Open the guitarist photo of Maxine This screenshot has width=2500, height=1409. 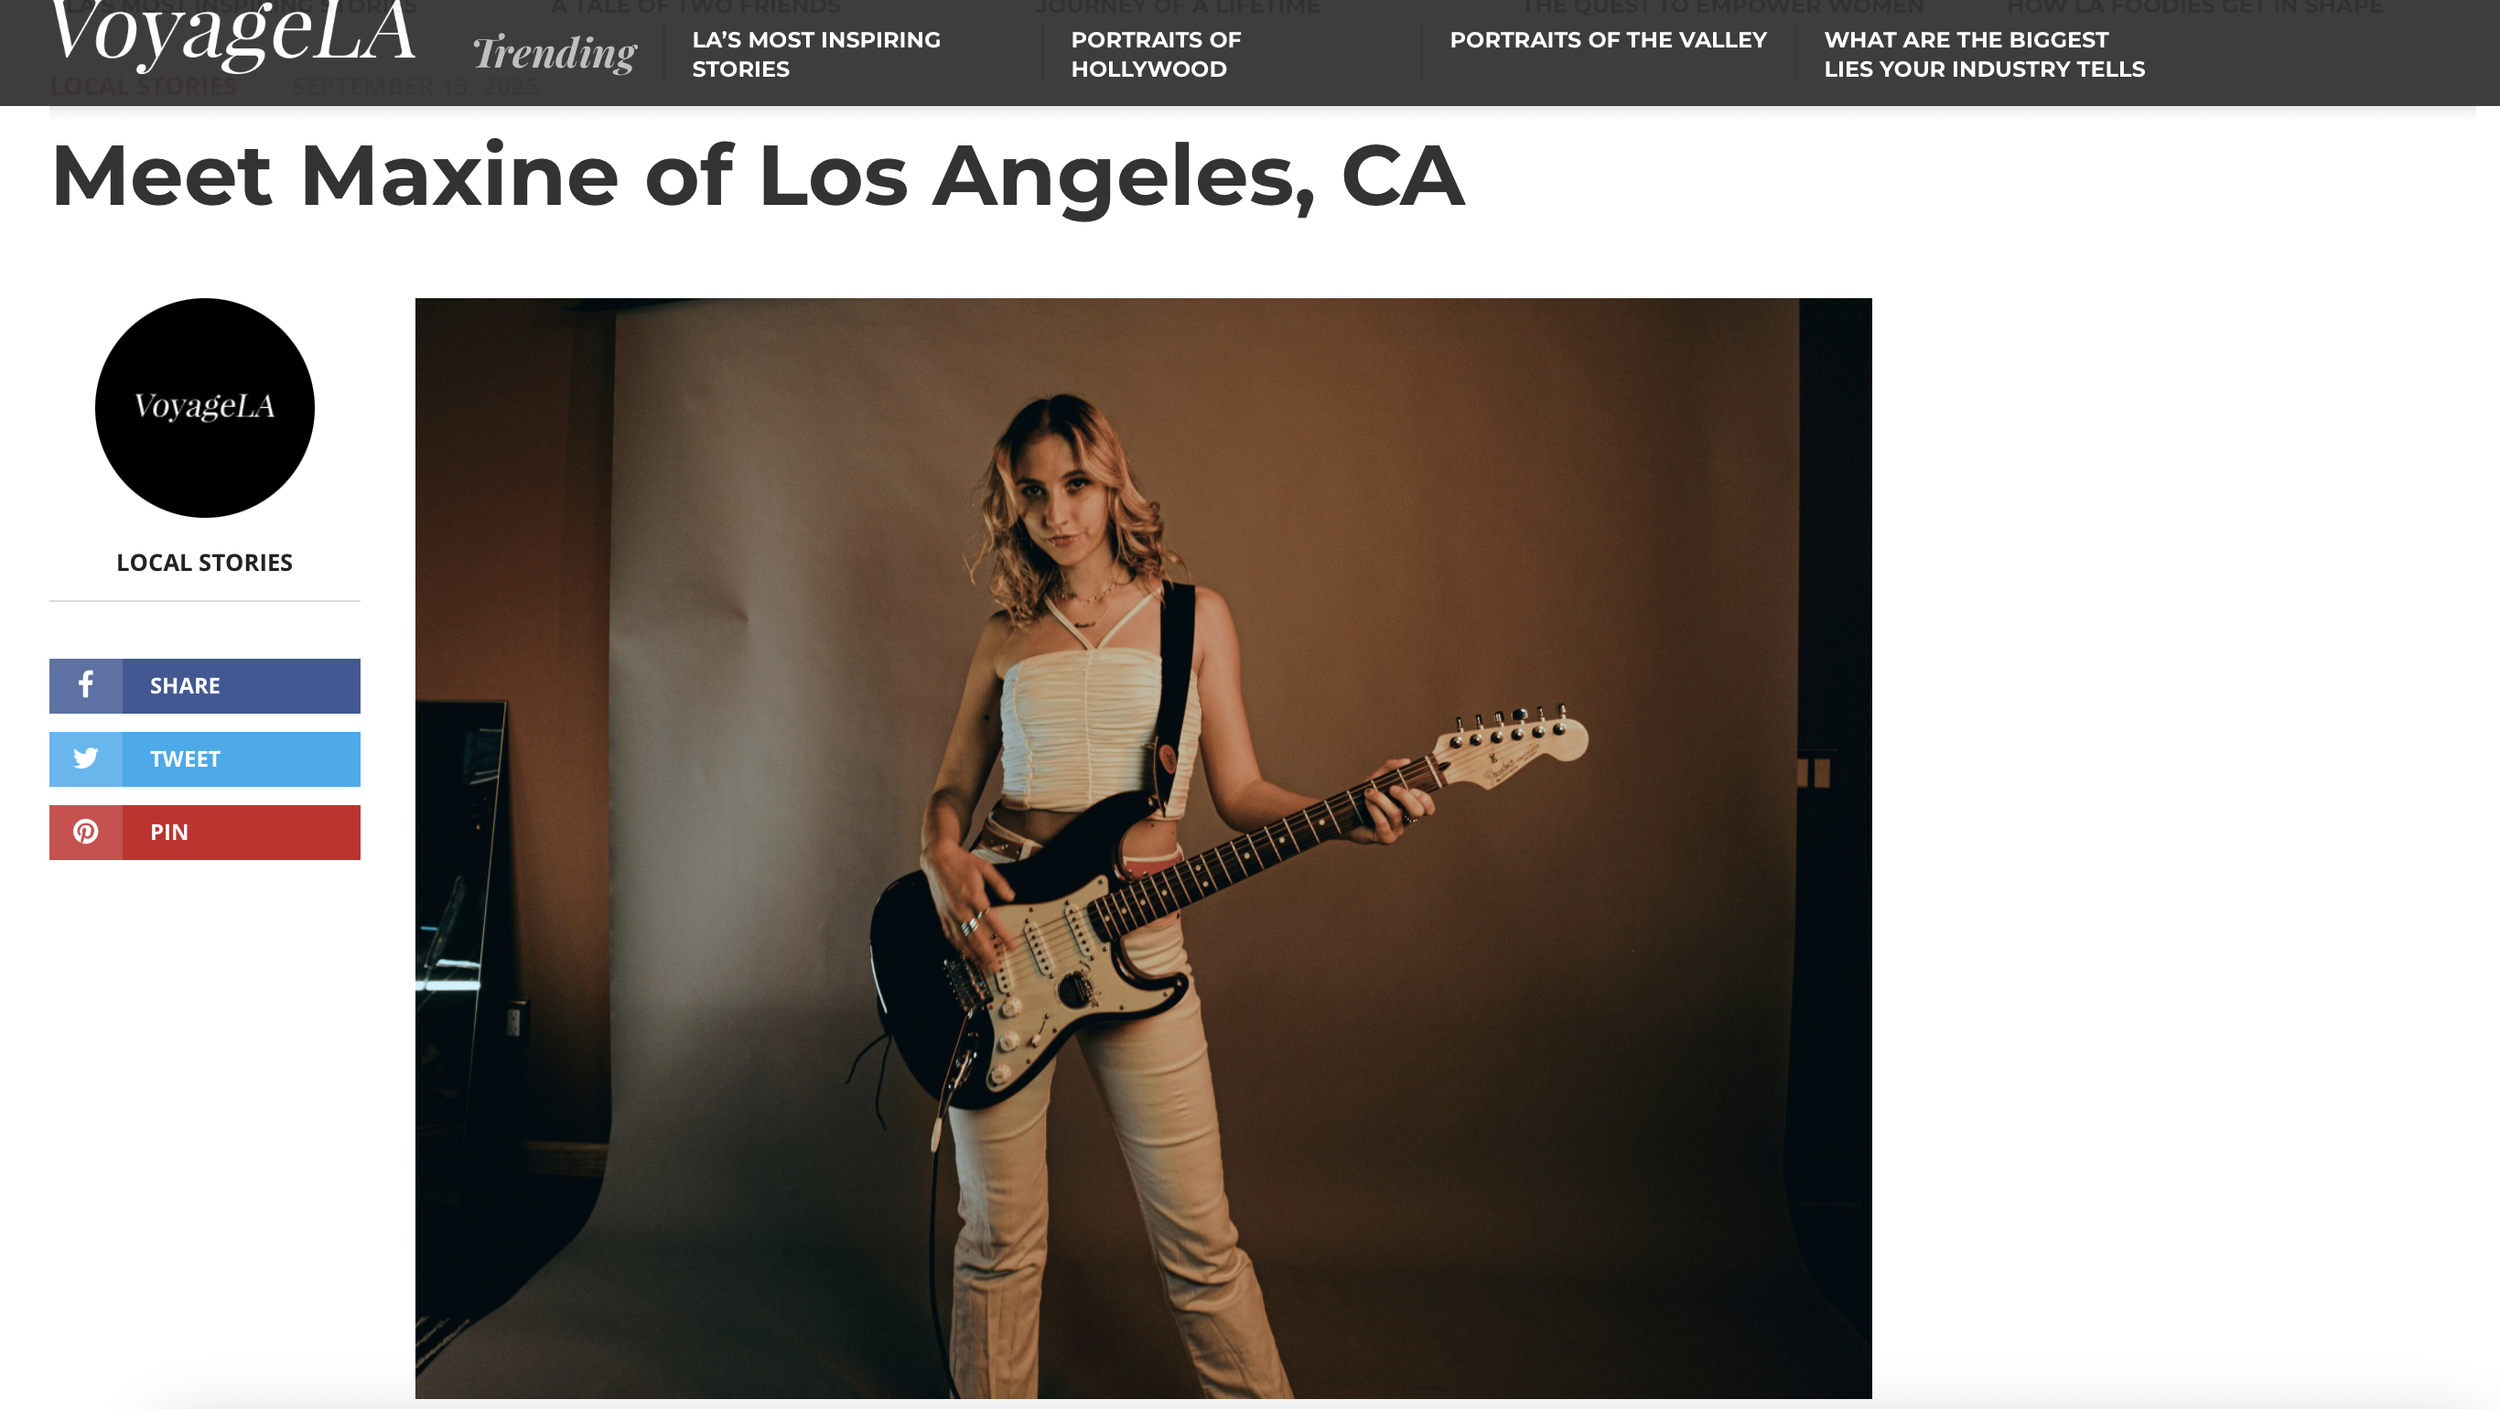[1143, 848]
